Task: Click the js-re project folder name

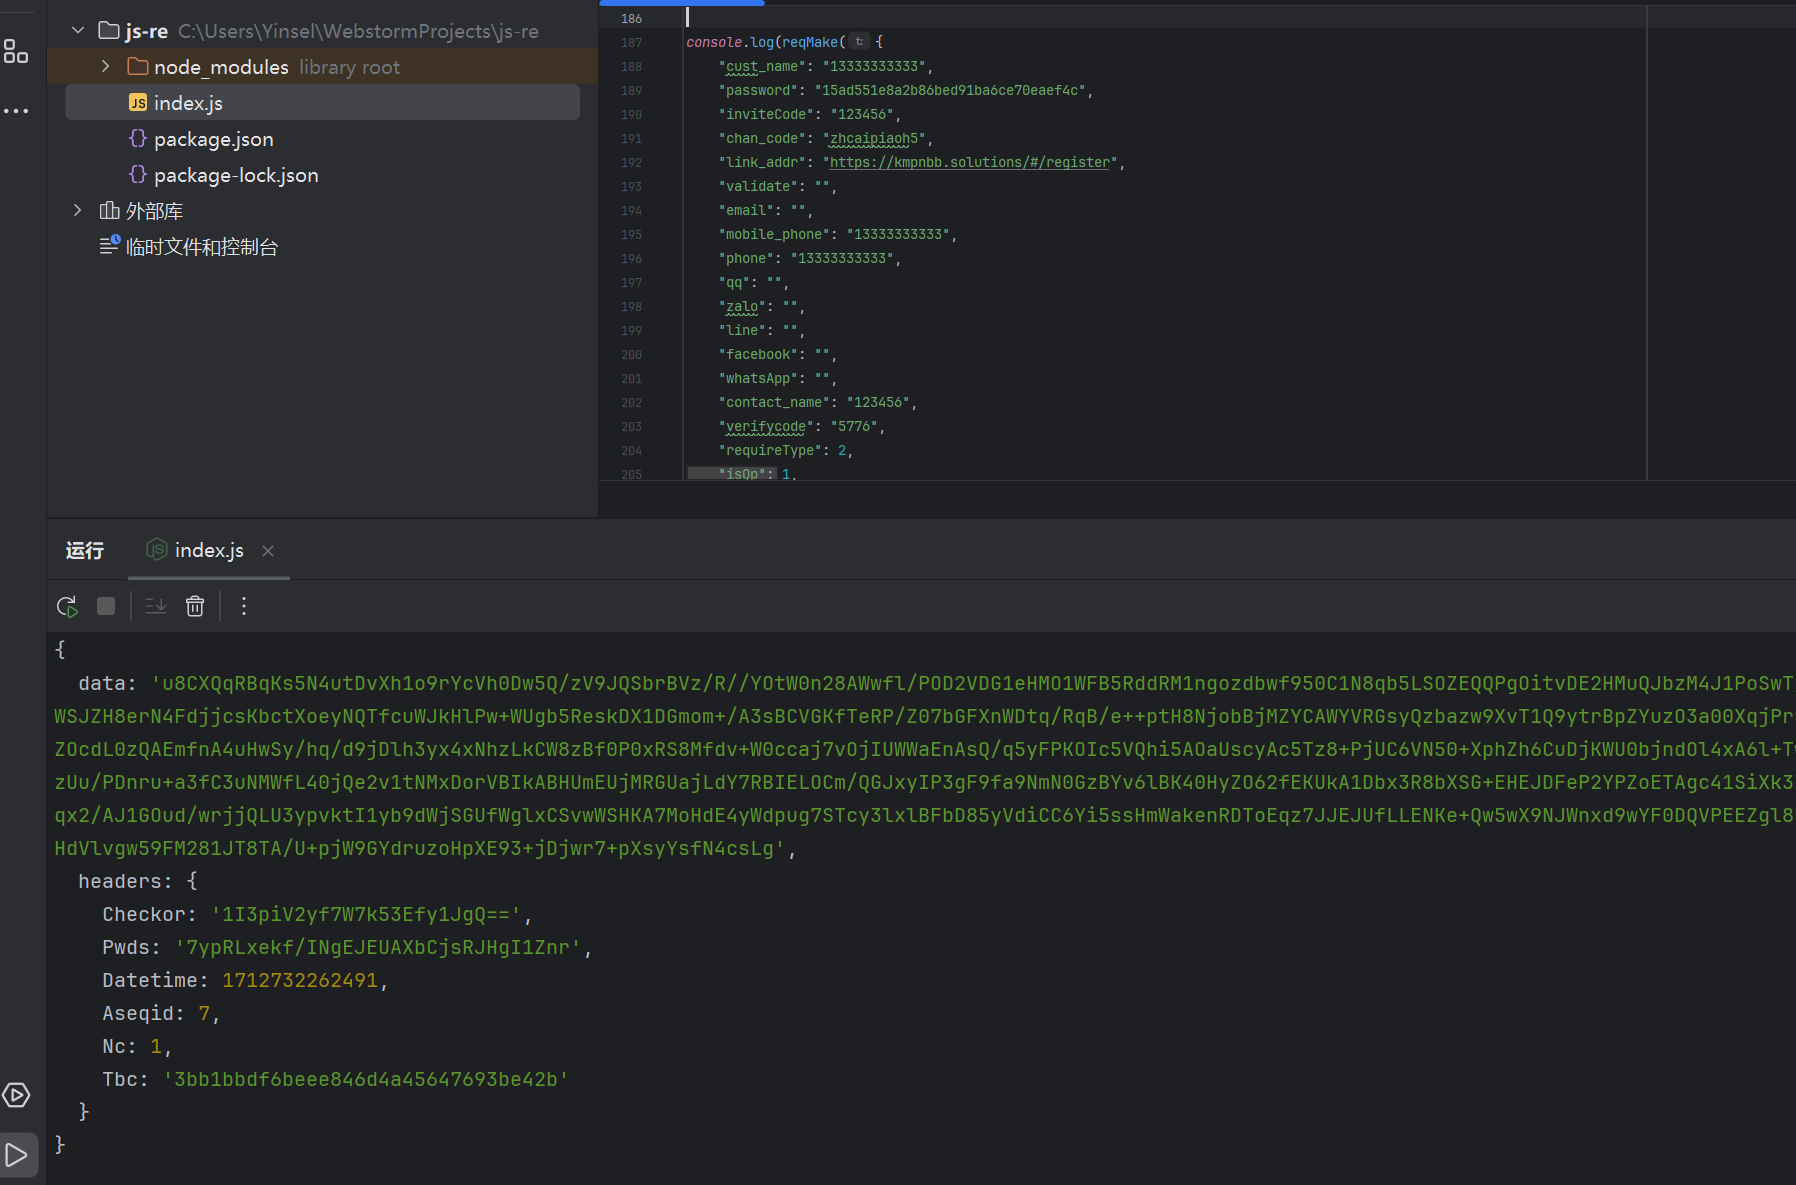Action: [x=146, y=31]
